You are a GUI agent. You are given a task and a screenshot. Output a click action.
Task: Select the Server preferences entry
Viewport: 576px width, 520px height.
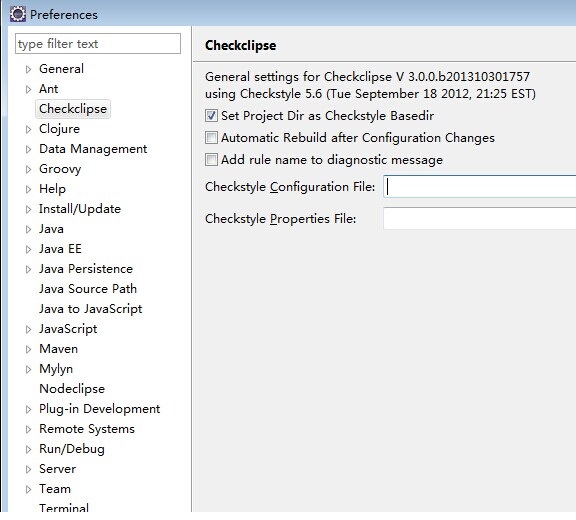tap(57, 469)
